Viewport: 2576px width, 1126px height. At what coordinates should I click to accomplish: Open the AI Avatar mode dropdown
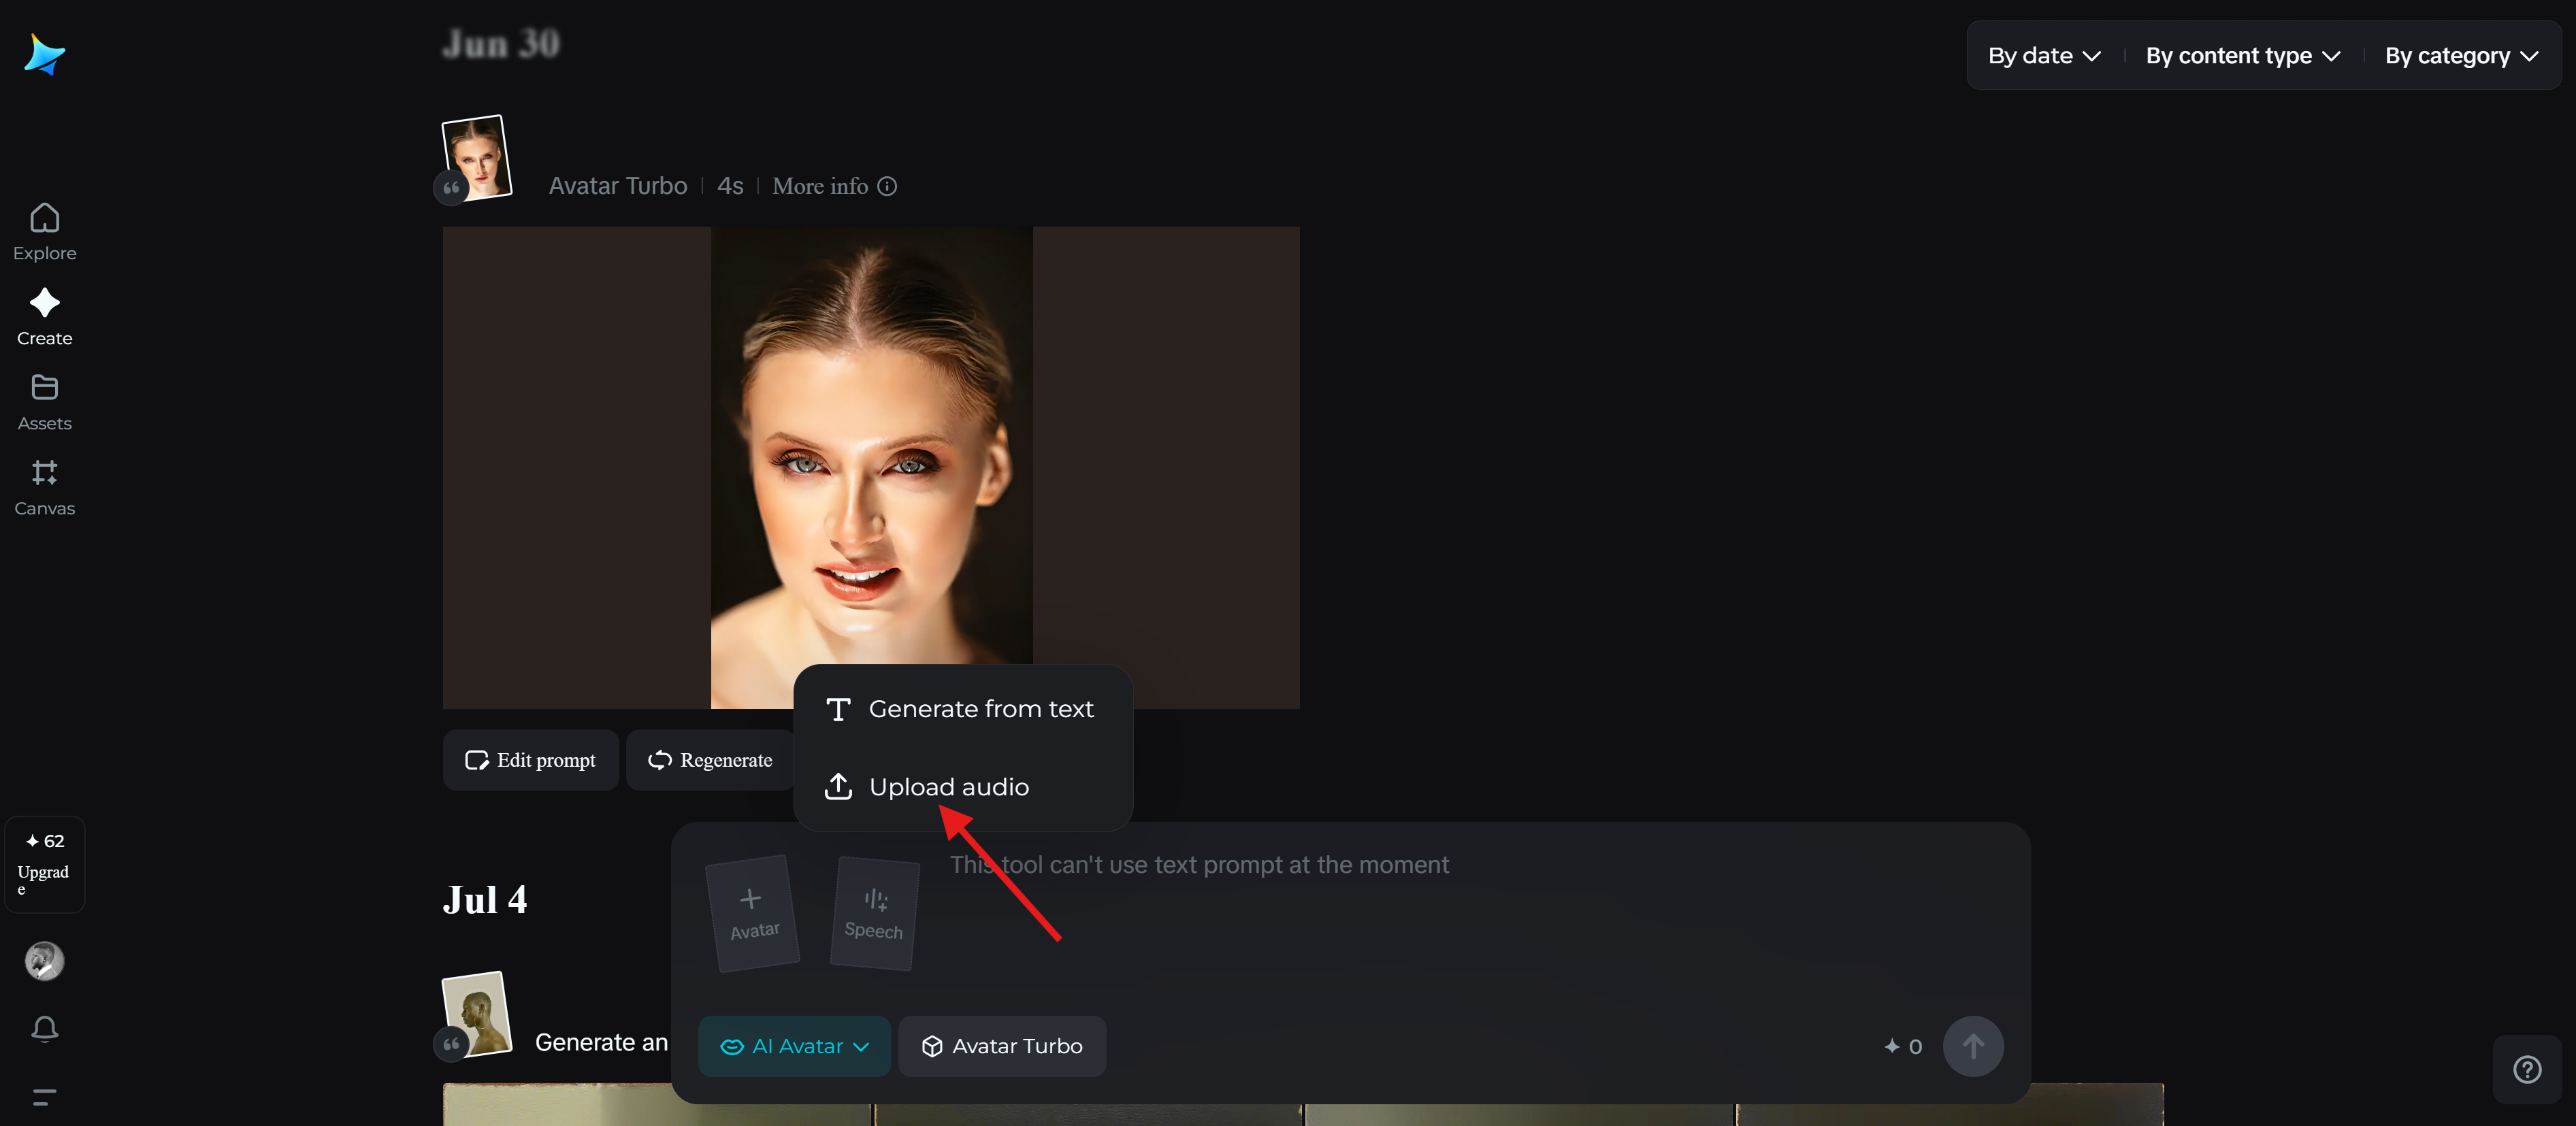click(x=794, y=1046)
